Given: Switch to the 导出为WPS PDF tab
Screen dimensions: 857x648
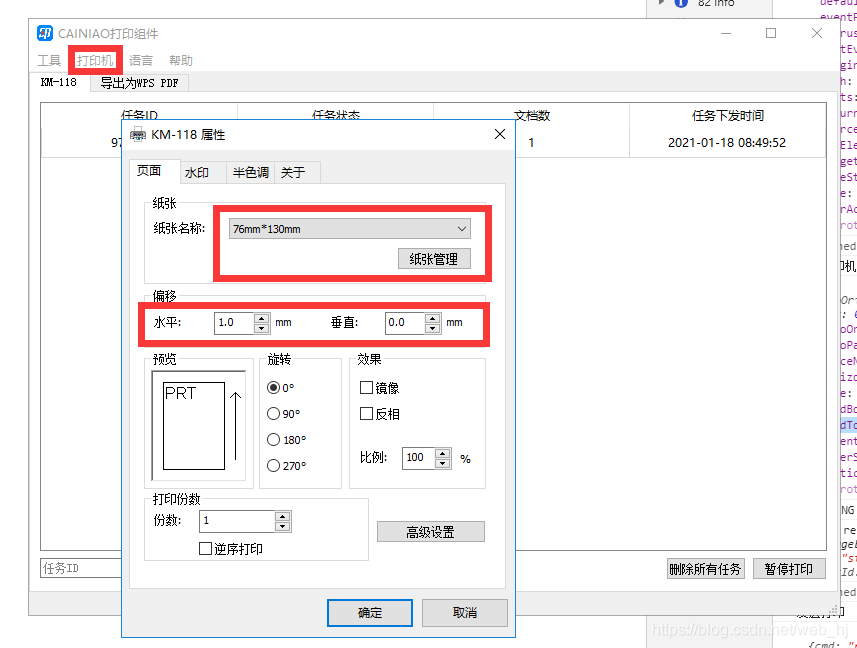Looking at the screenshot, I should 139,83.
